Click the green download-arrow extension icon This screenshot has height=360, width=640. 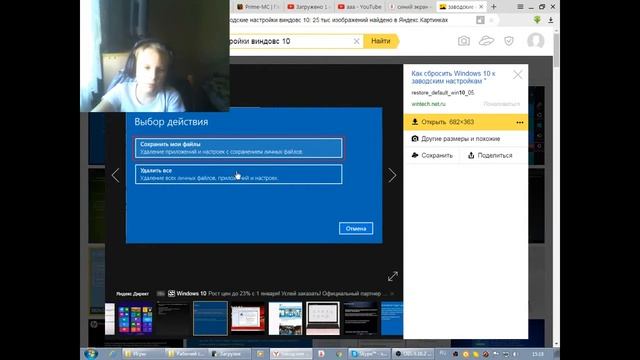click(537, 20)
